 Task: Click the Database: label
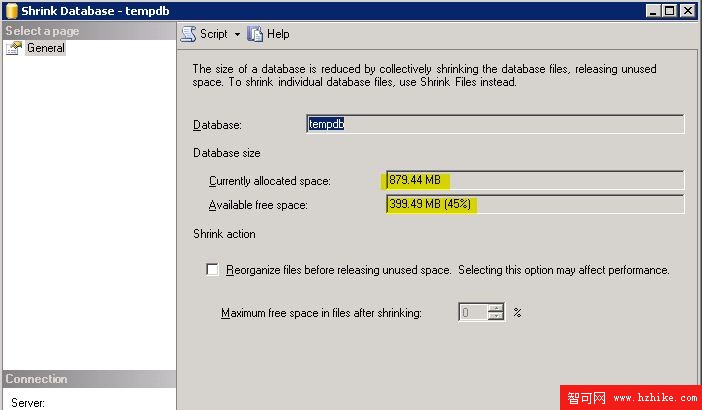tap(217, 125)
